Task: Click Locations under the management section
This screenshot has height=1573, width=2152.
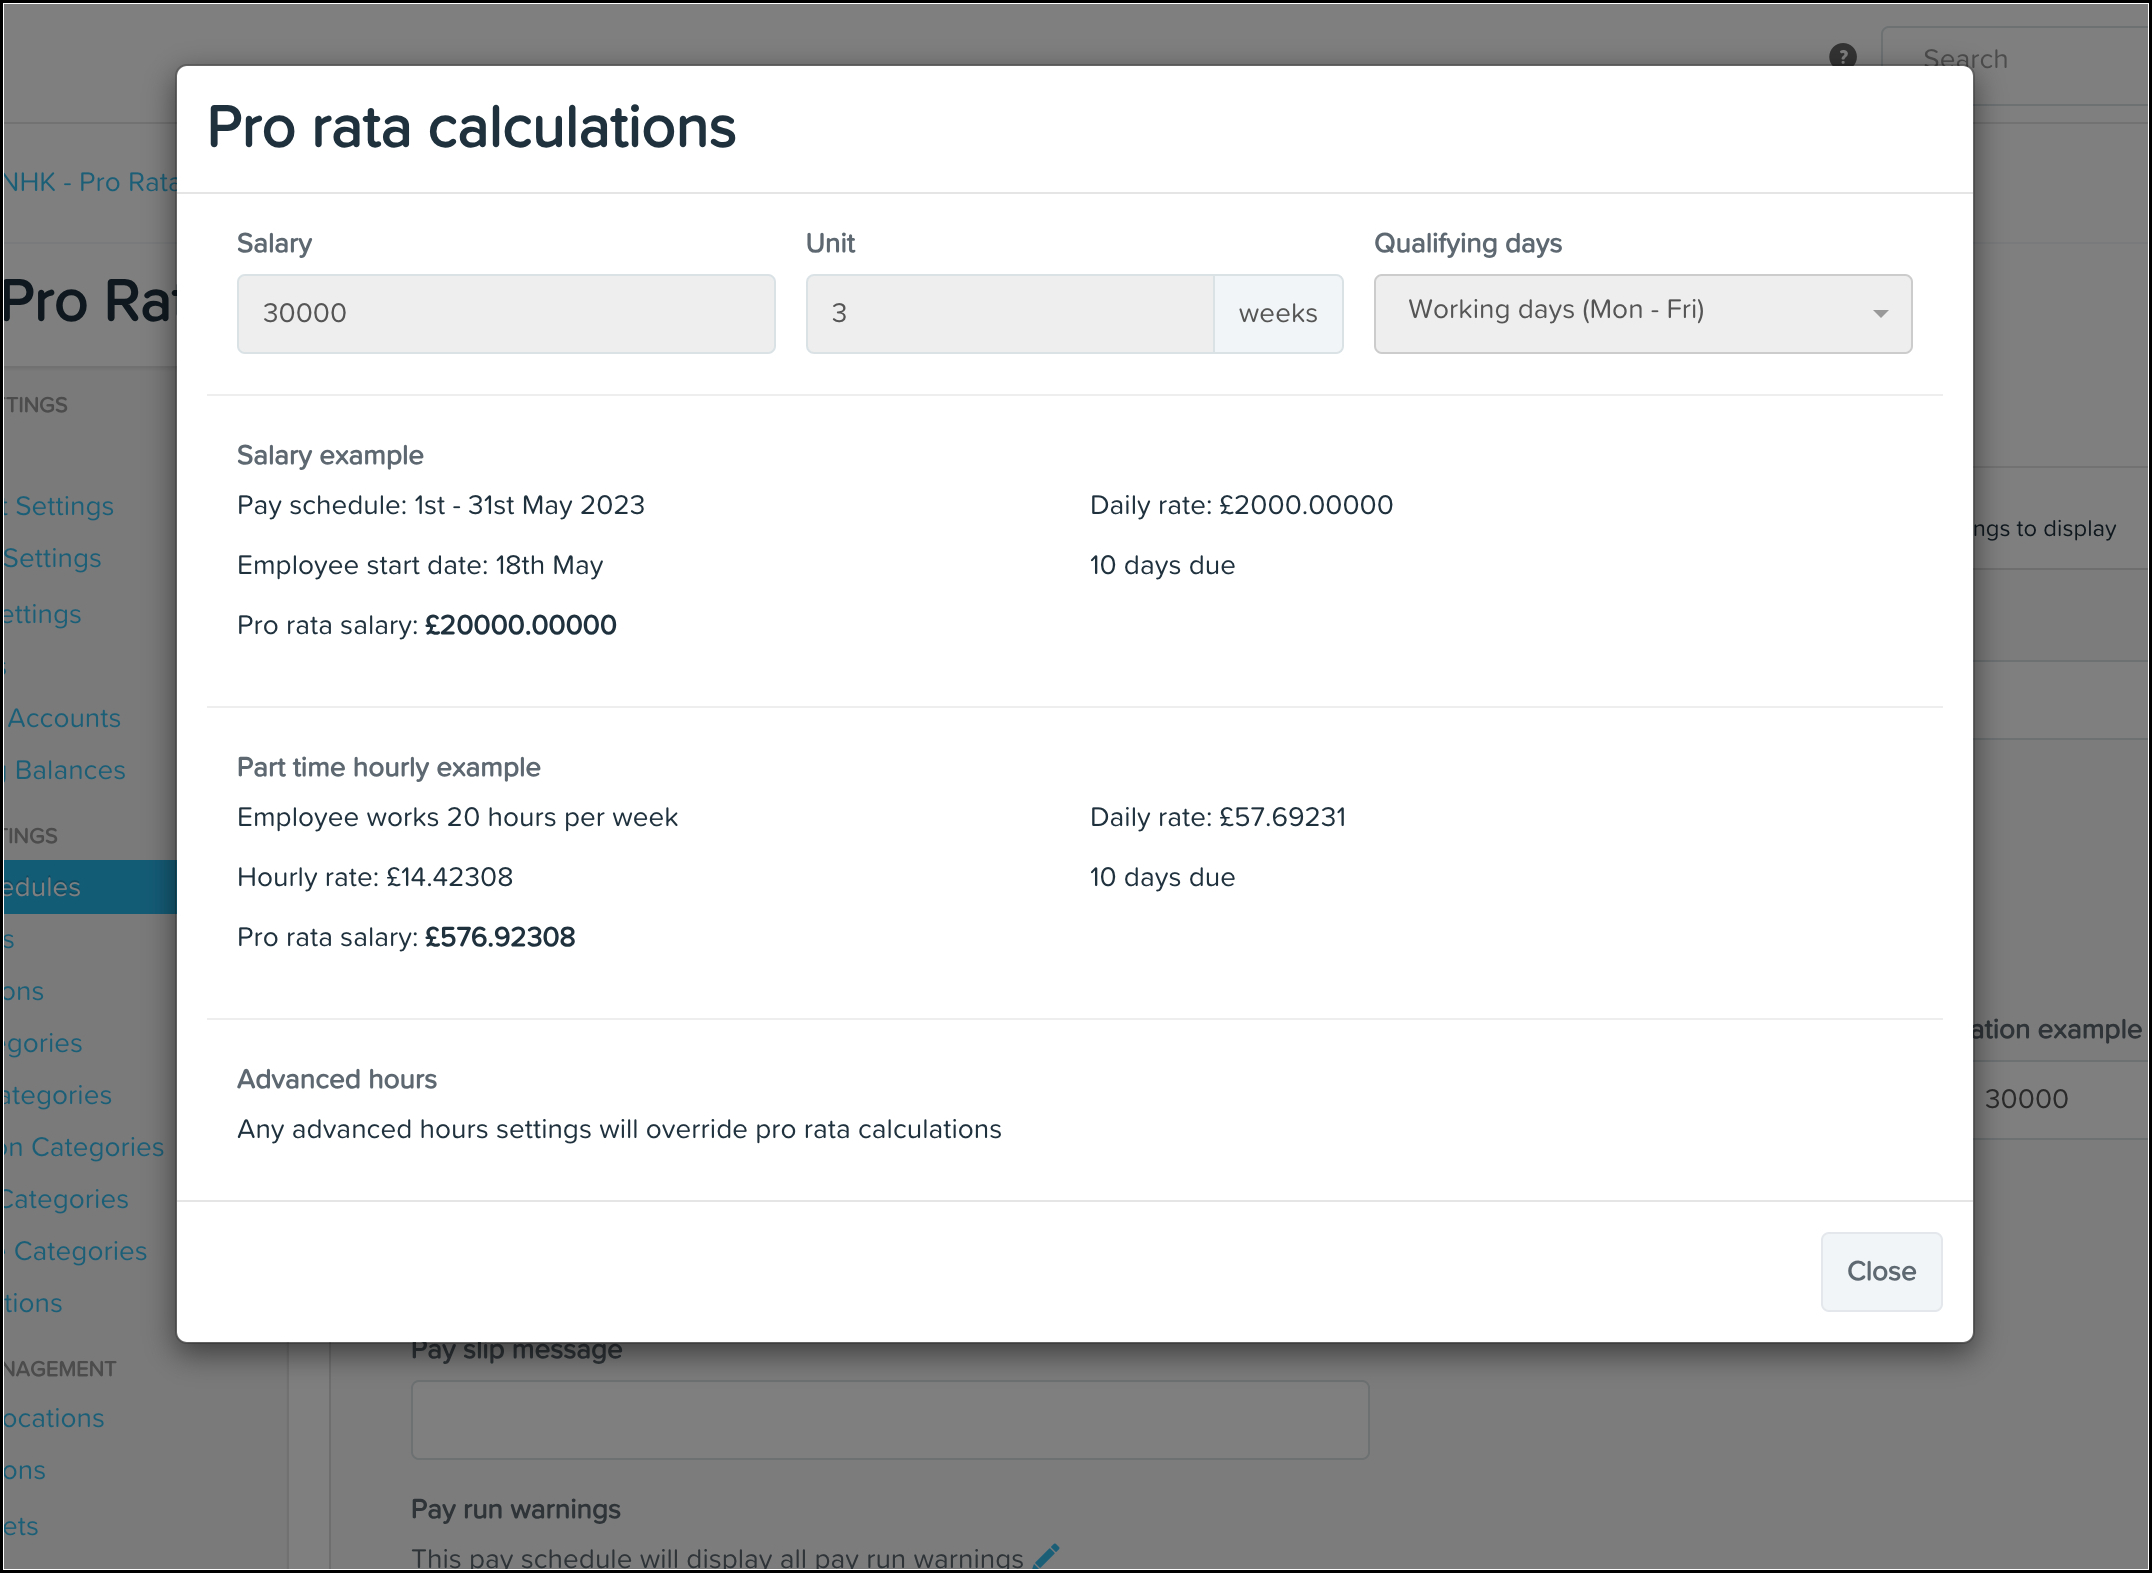Action: click(x=52, y=1418)
